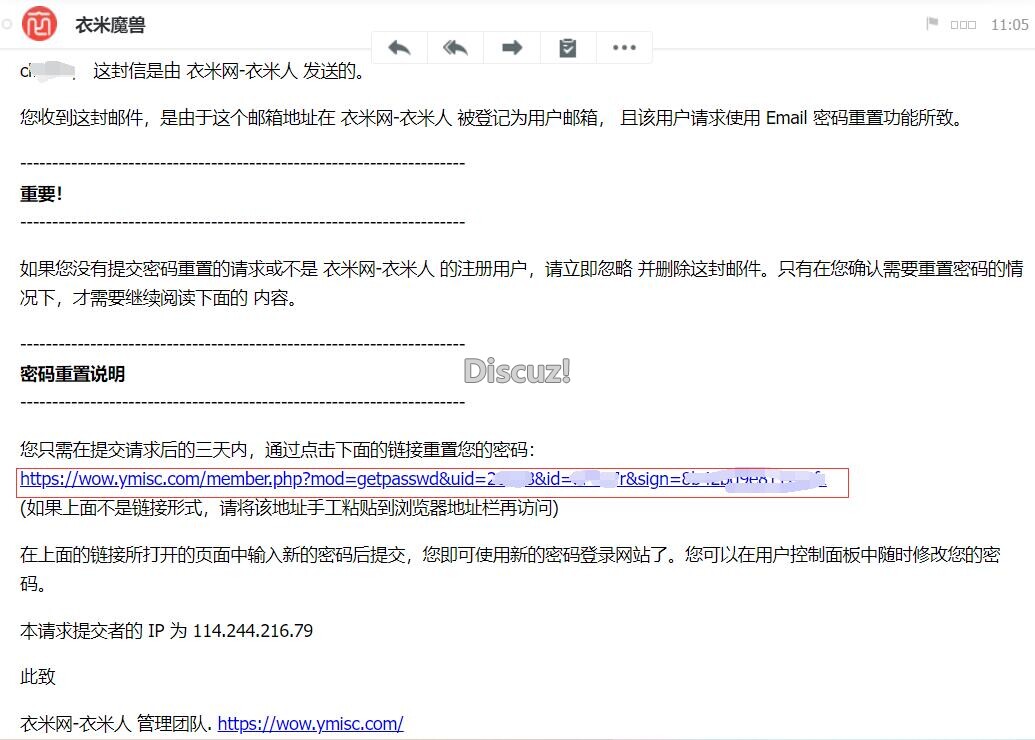
Task: Click the Reply arrow icon
Action: tap(399, 48)
